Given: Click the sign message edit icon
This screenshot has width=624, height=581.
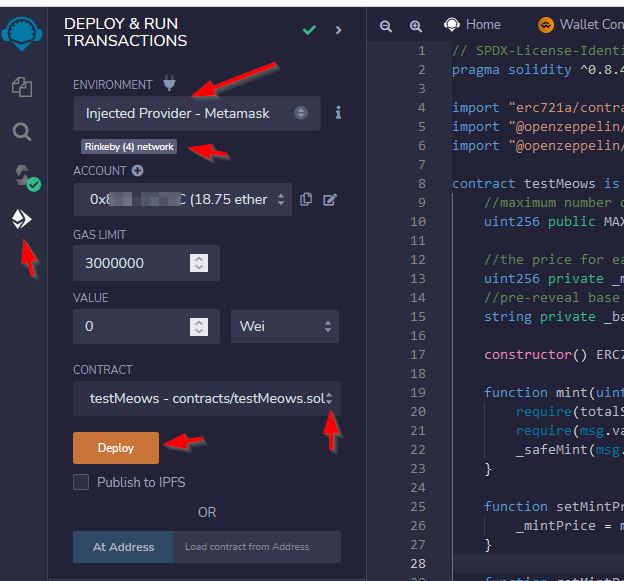Looking at the screenshot, I should coord(330,199).
